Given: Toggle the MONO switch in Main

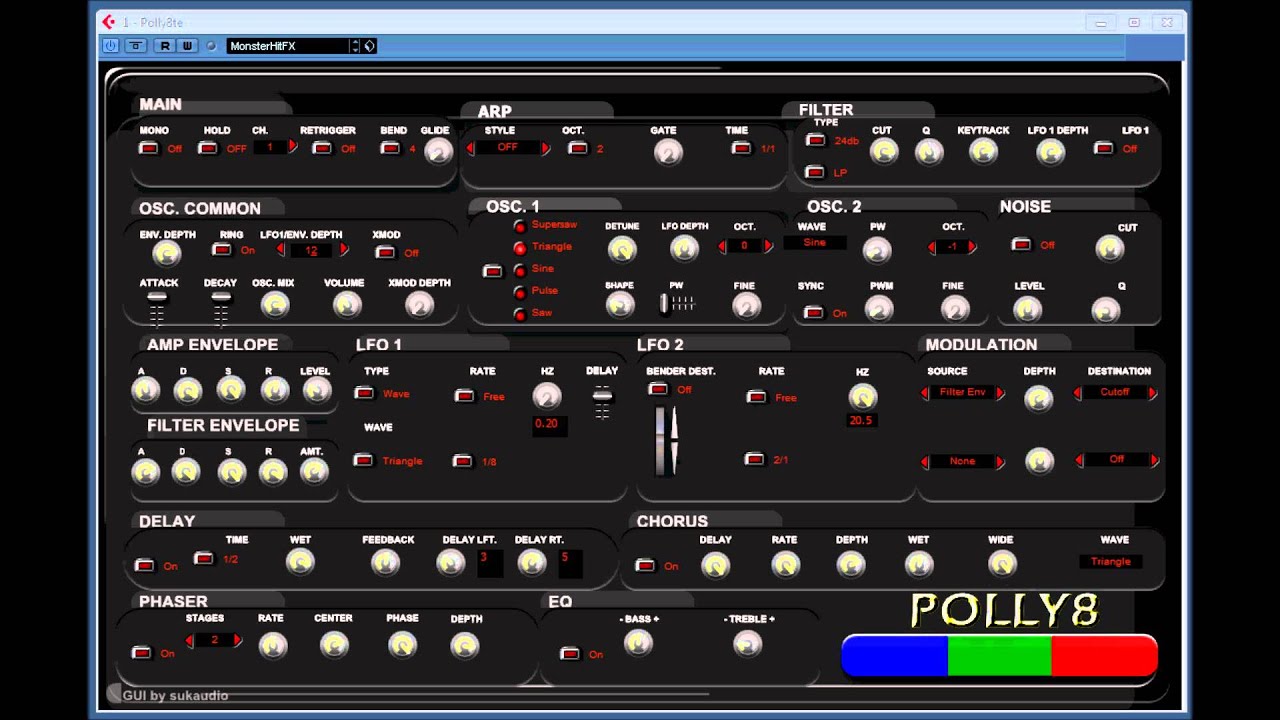Looking at the screenshot, I should [x=149, y=149].
